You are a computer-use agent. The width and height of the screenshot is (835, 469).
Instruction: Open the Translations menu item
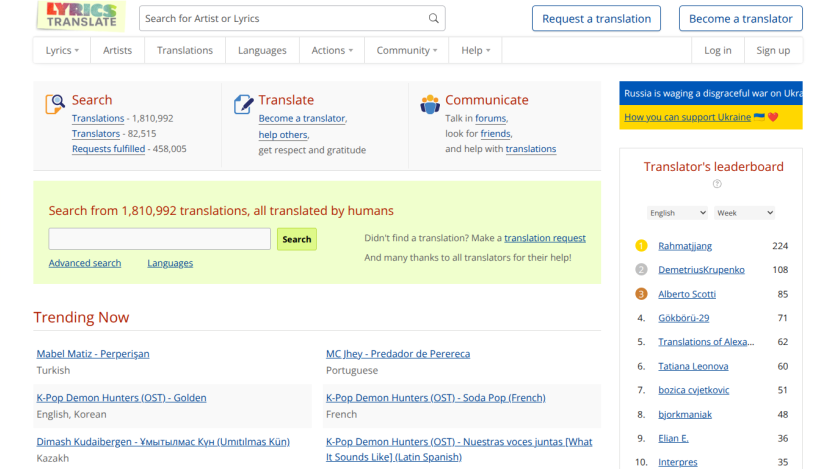tap(185, 50)
